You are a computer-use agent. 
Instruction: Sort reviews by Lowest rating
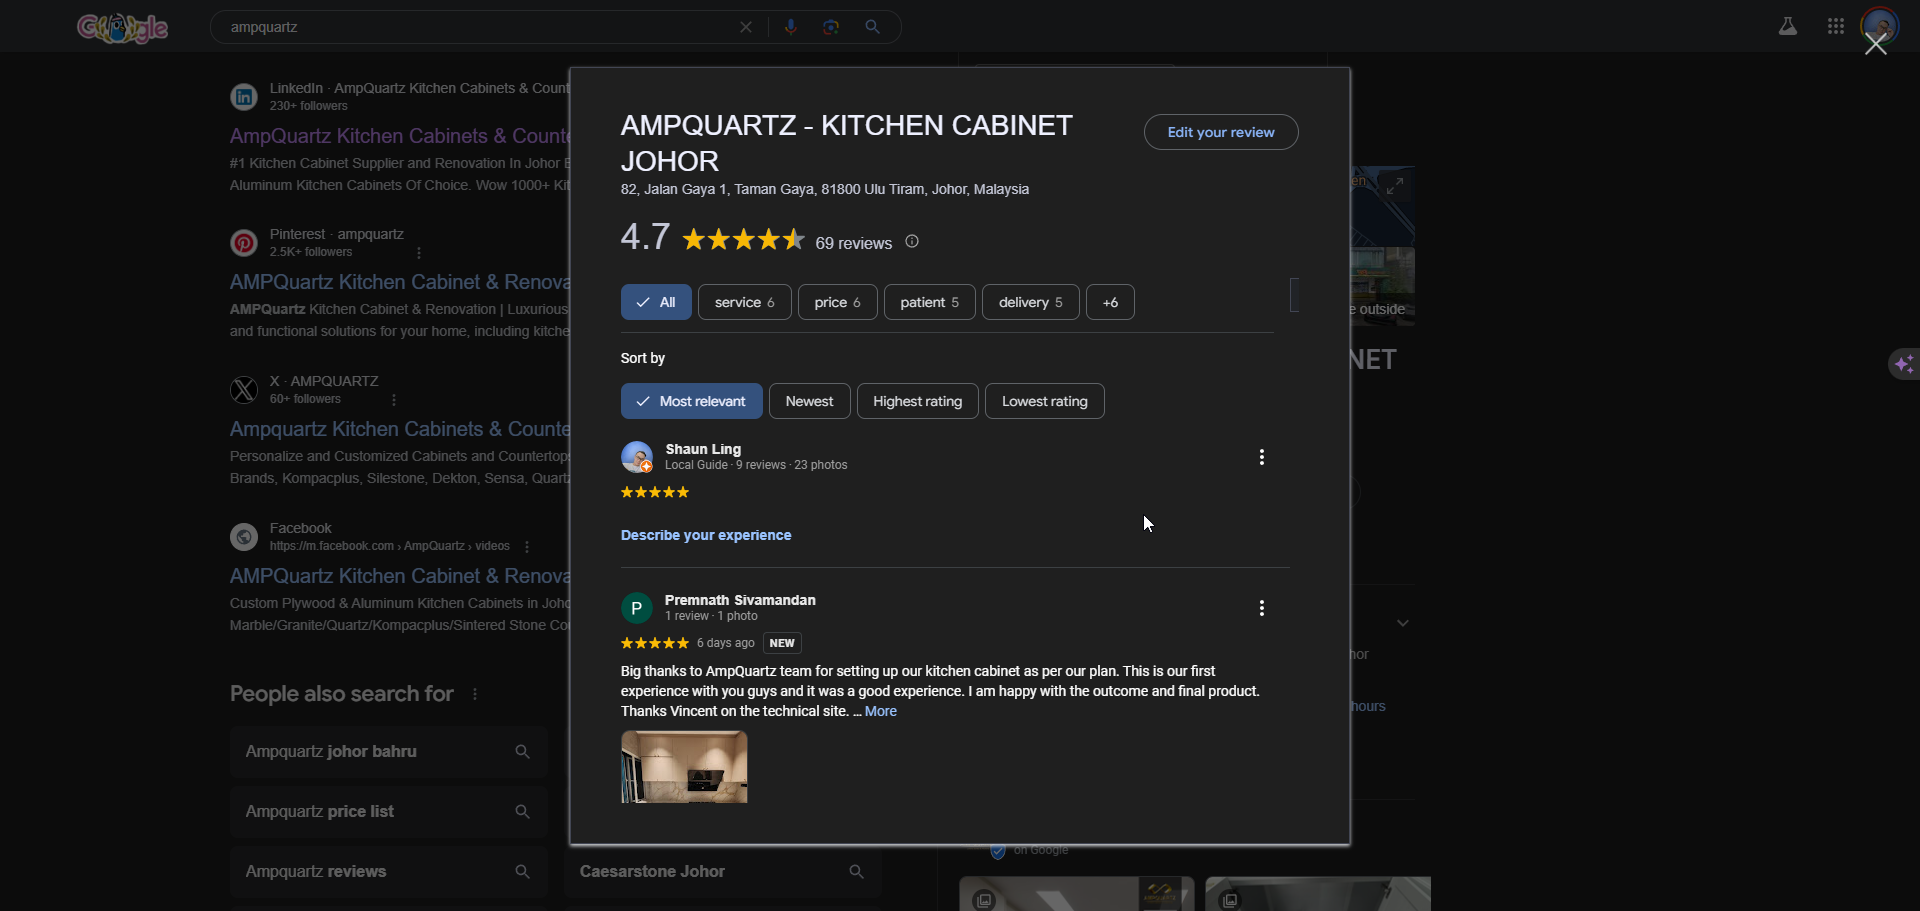point(1045,401)
